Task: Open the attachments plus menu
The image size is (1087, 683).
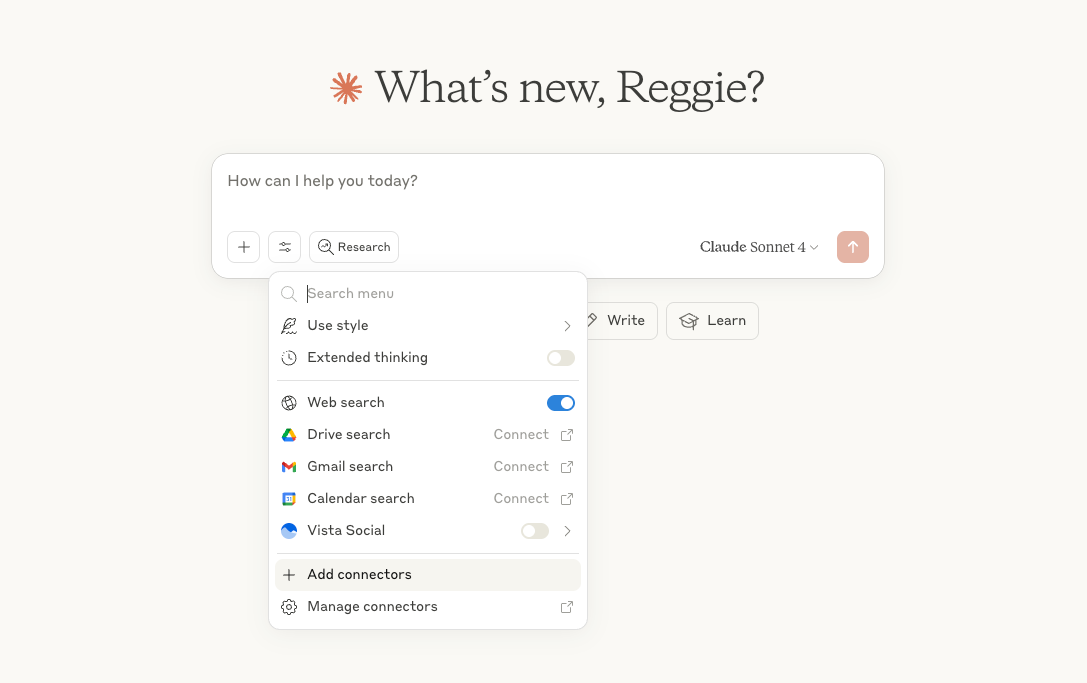Action: [x=243, y=246]
